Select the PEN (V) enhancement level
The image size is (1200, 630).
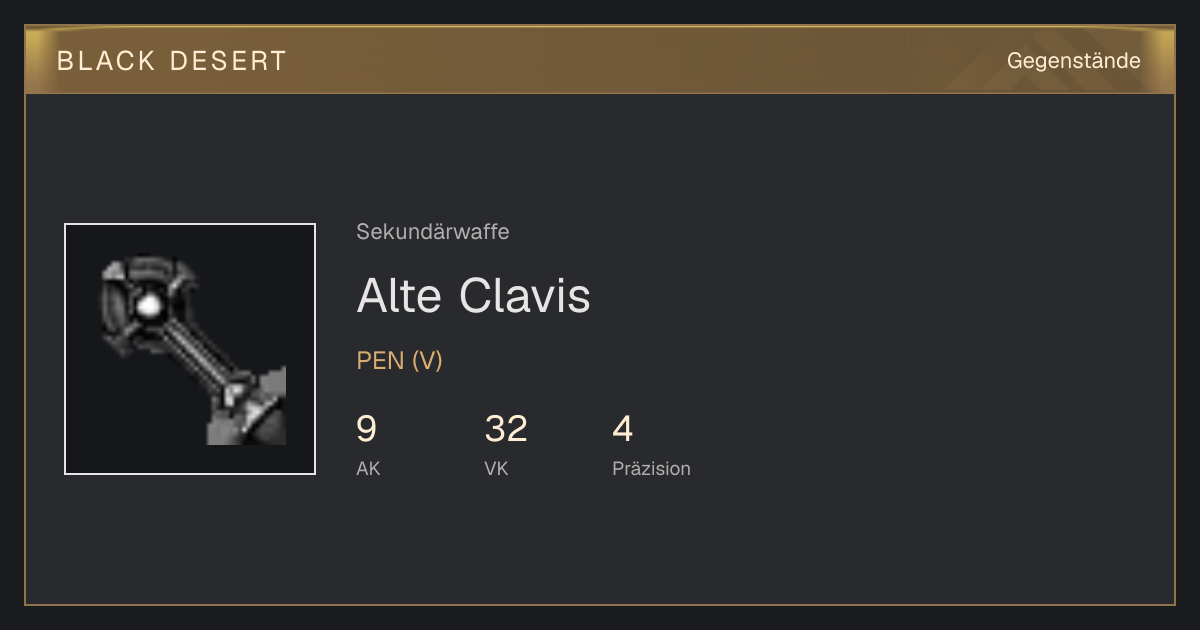[399, 361]
